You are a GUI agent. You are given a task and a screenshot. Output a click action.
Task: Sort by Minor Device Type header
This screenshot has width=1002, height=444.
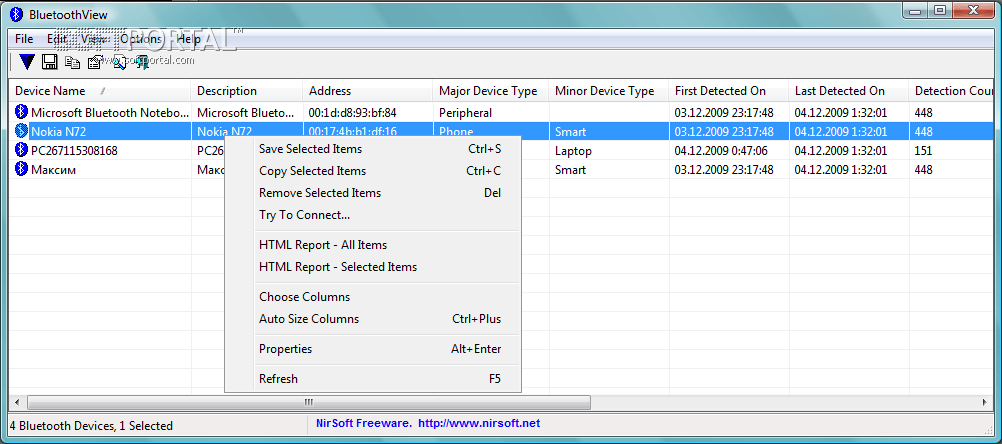pos(608,91)
